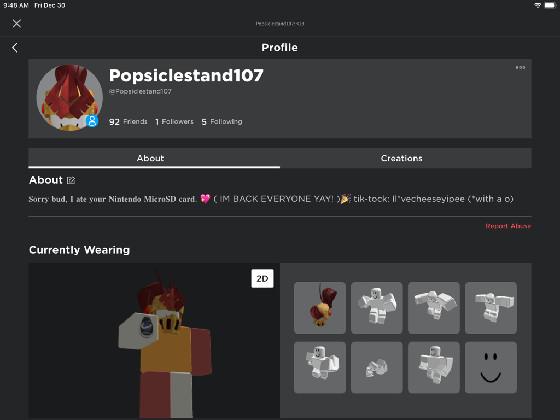Open the small crouching animation item thumbnail
The height and width of the screenshot is (420, 560).
pos(377,368)
